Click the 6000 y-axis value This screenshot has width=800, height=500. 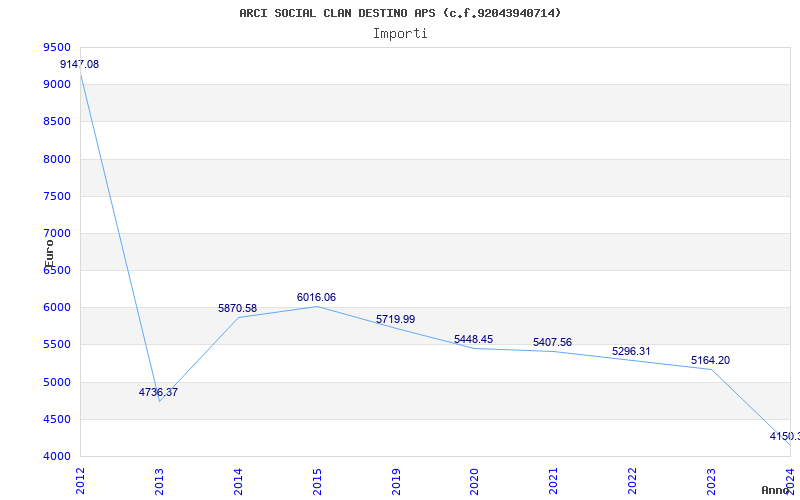tap(57, 308)
